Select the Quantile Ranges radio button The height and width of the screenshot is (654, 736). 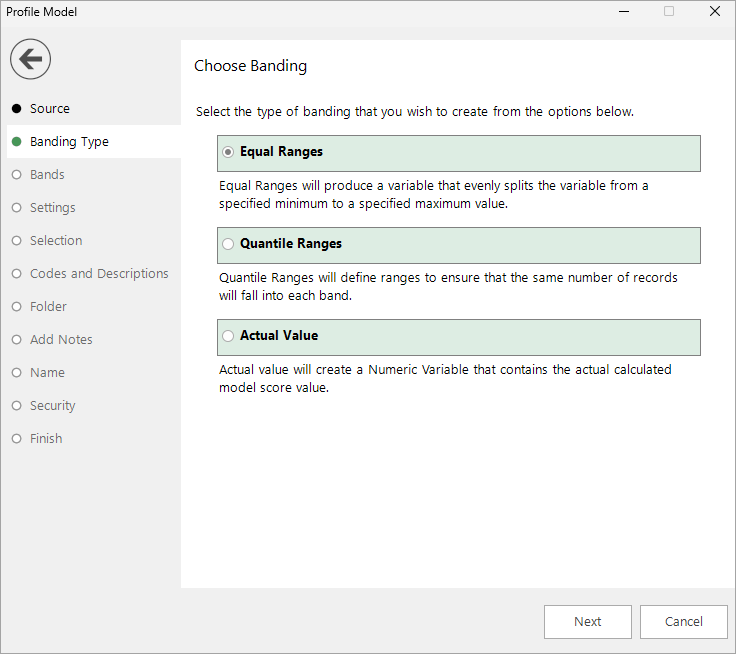228,244
